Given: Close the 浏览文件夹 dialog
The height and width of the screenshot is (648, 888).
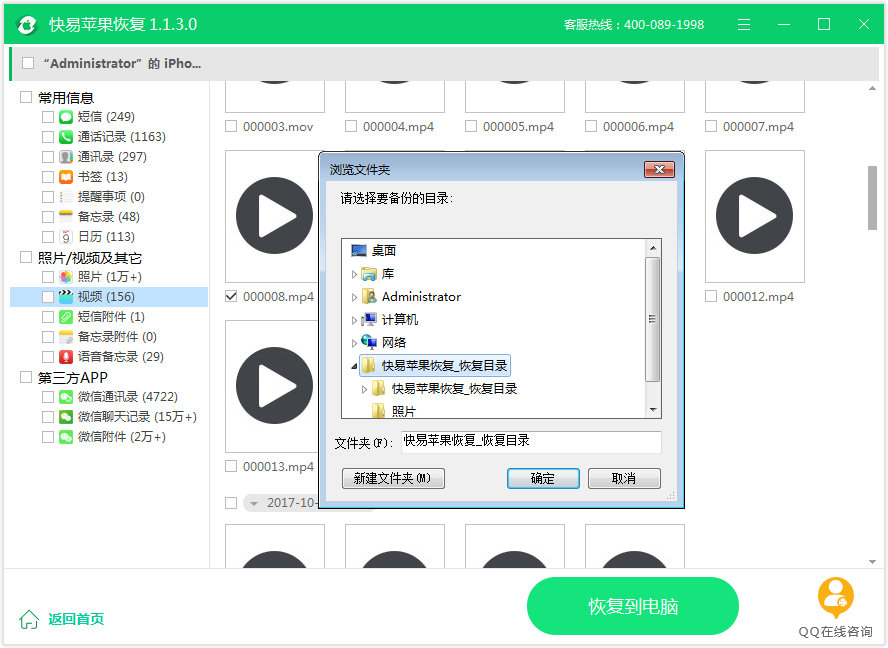Looking at the screenshot, I should click(659, 169).
